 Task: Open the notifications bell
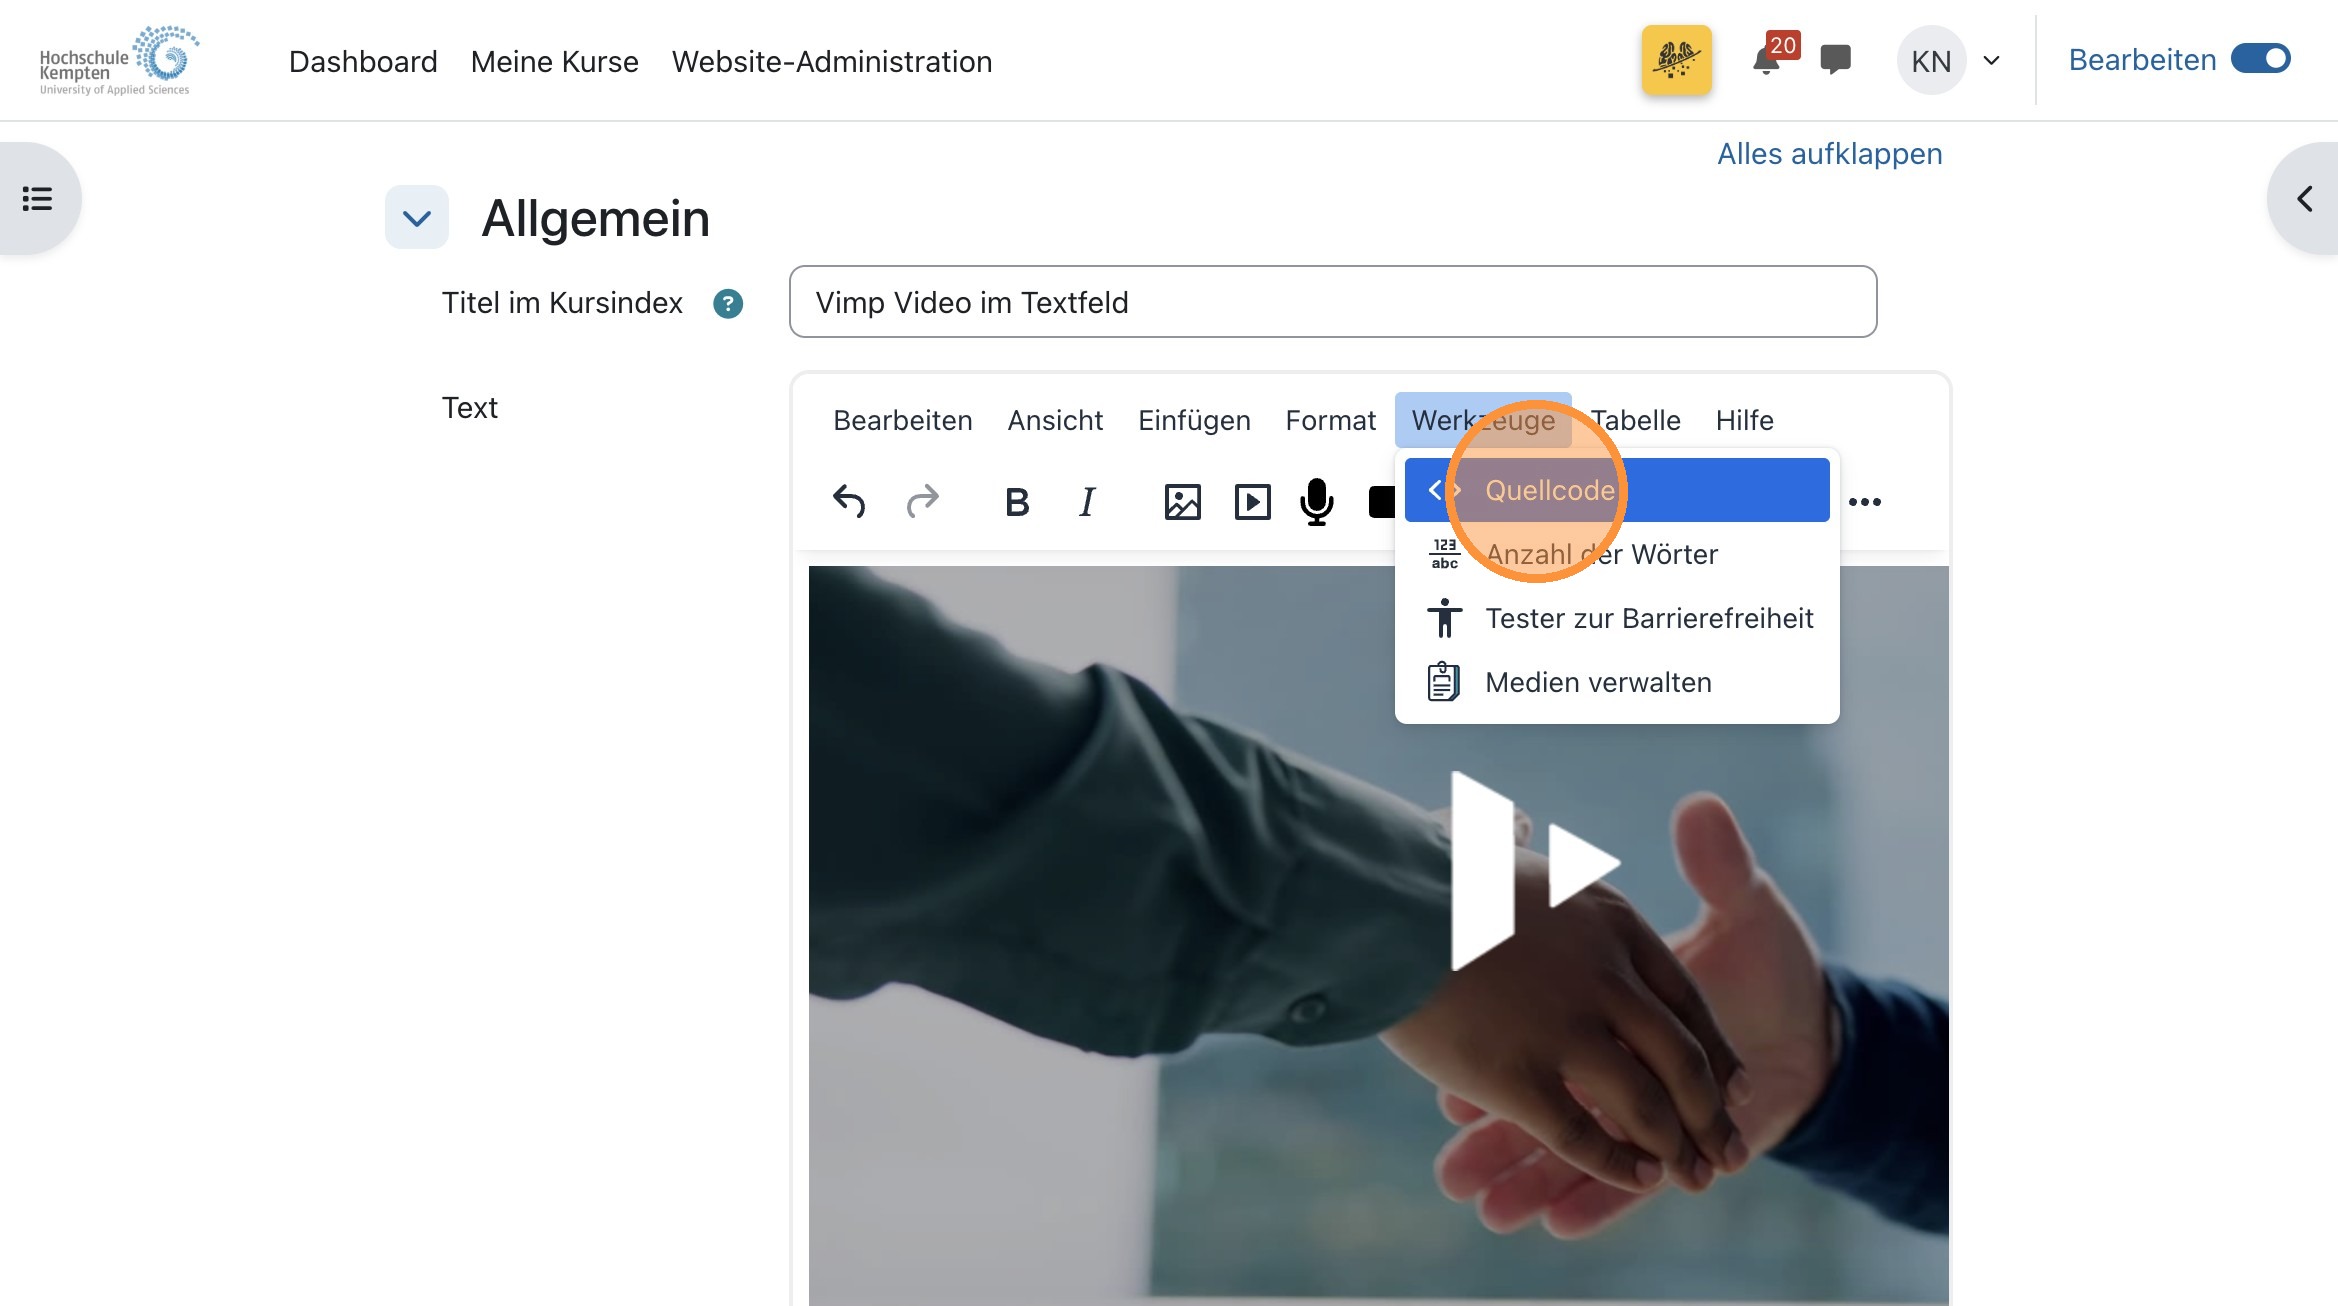pyautogui.click(x=1766, y=61)
